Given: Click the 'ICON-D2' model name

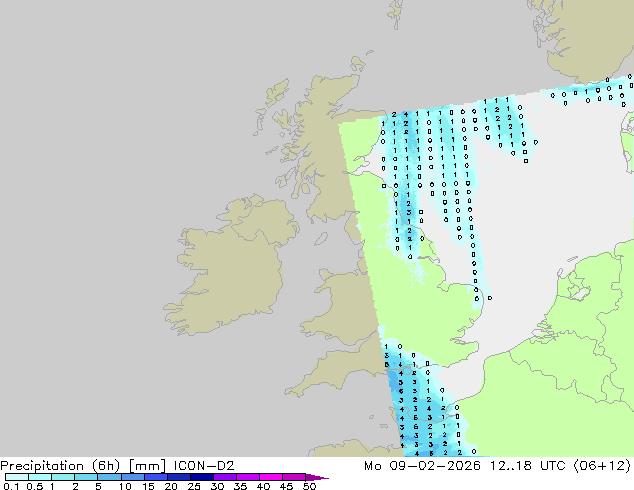Looking at the screenshot, I should click(204, 466).
